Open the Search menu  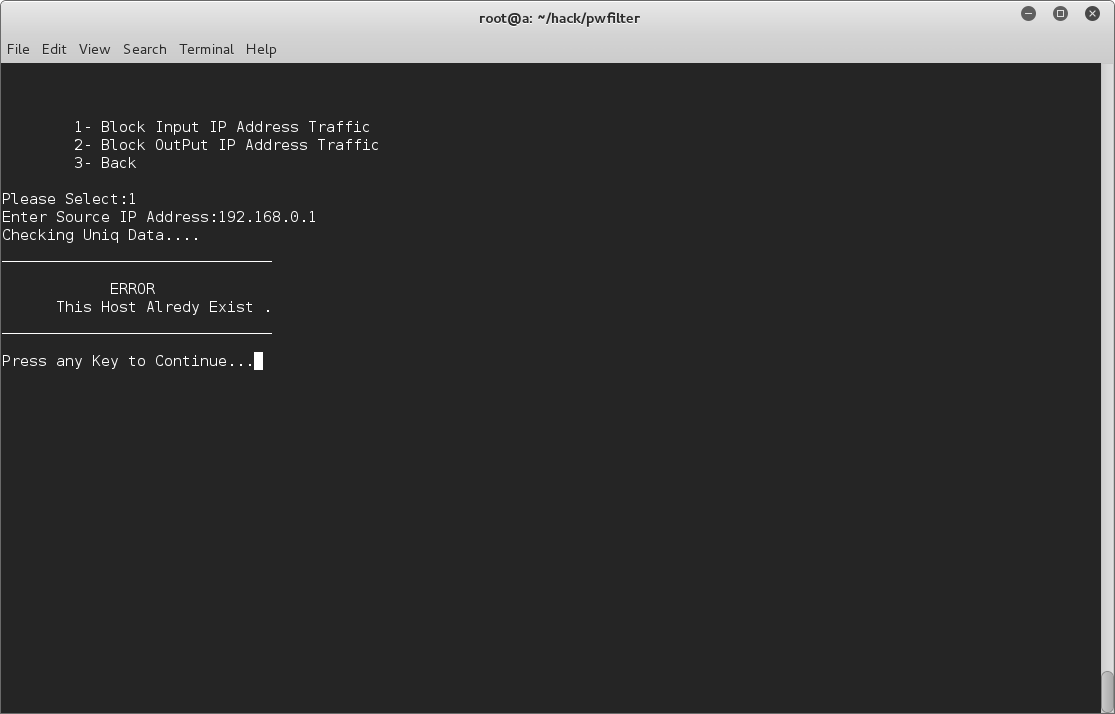pyautogui.click(x=144, y=48)
